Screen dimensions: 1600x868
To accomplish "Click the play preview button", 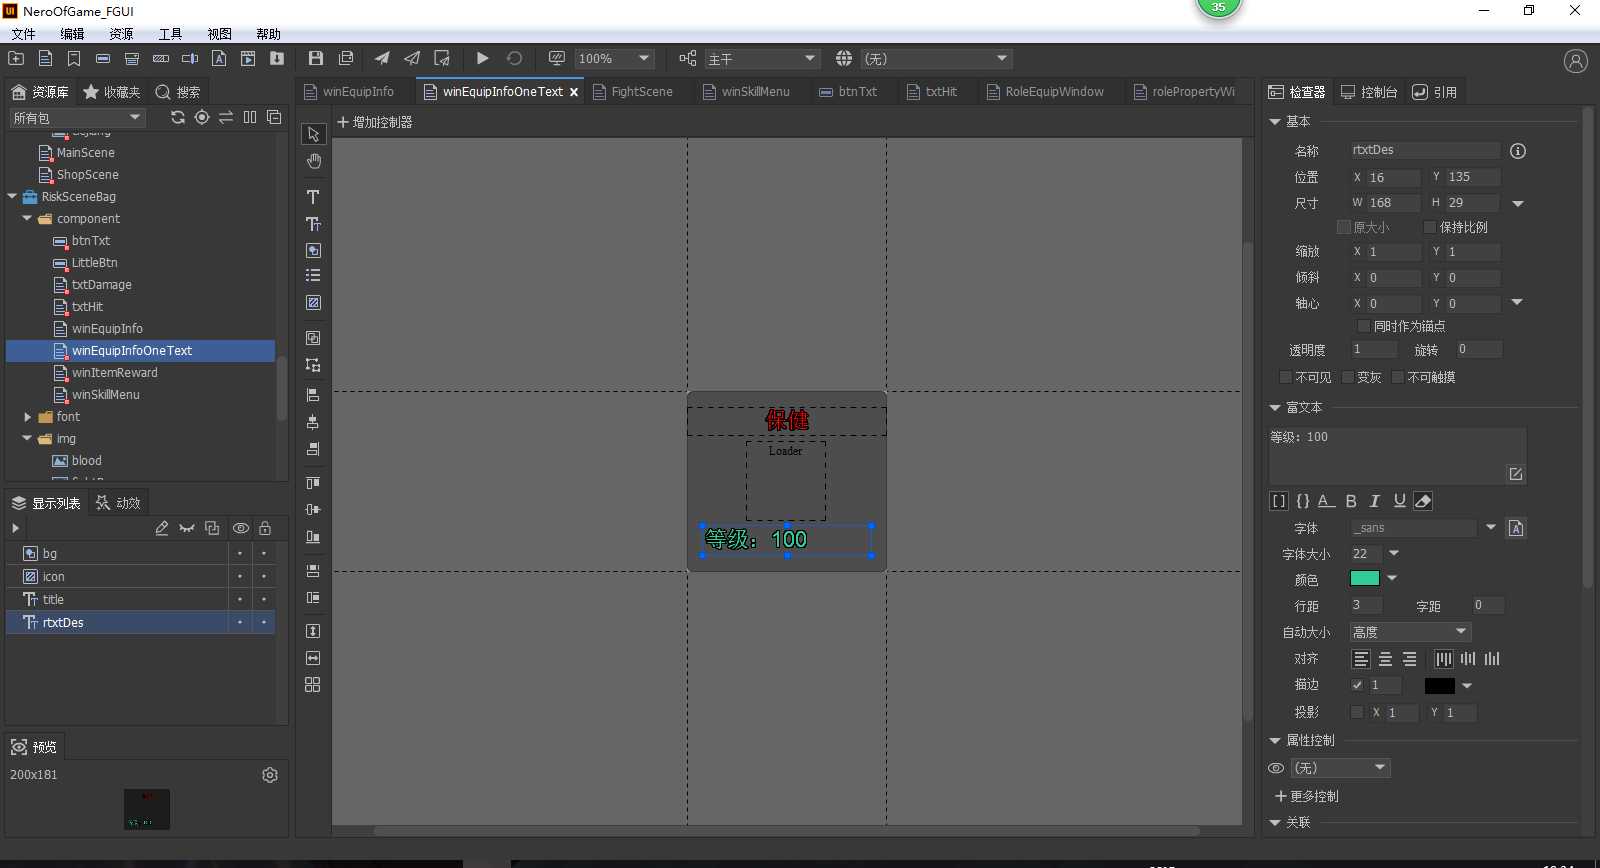I will pos(482,59).
